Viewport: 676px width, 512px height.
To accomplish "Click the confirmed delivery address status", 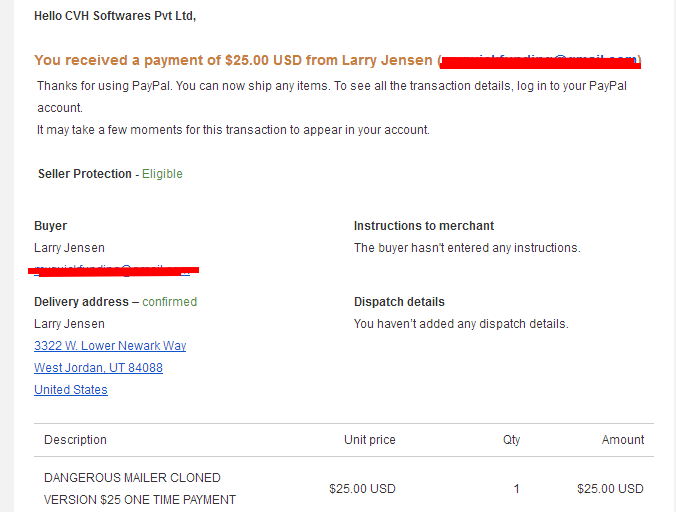I will (x=169, y=302).
